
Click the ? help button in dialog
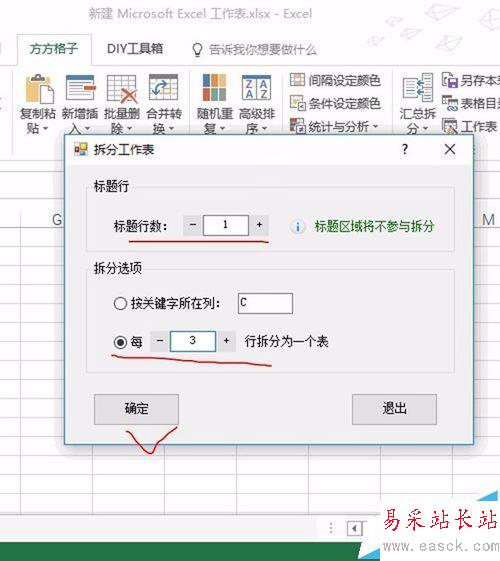point(405,149)
